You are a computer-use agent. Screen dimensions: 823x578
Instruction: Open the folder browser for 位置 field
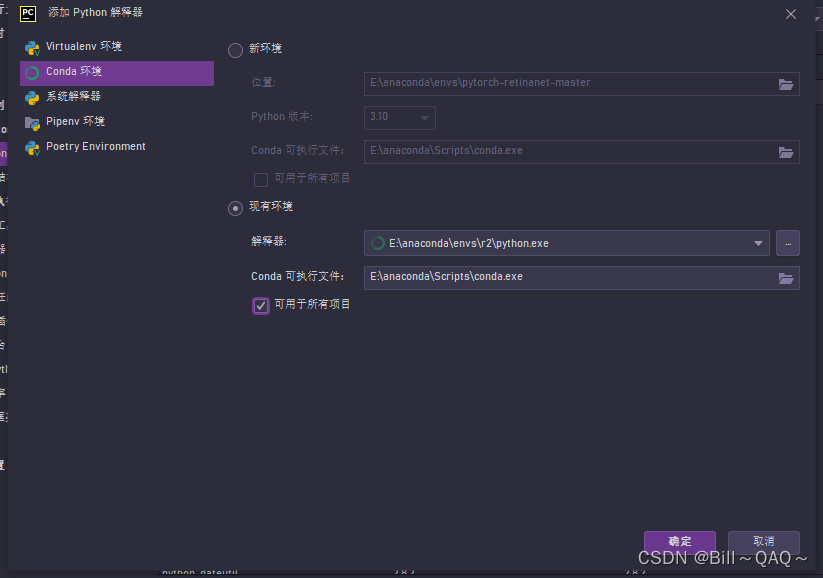(x=786, y=84)
